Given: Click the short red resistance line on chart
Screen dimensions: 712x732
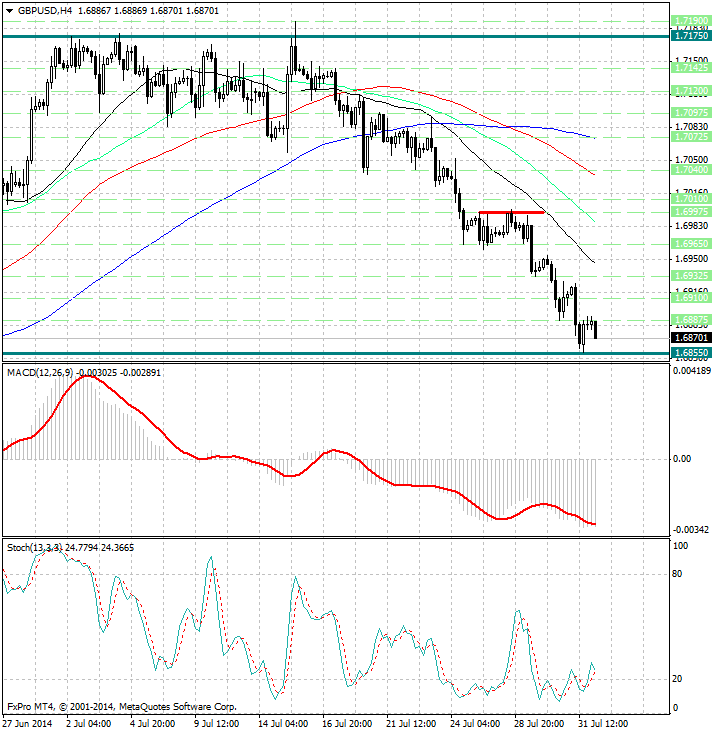Looking at the screenshot, I should point(512,212).
